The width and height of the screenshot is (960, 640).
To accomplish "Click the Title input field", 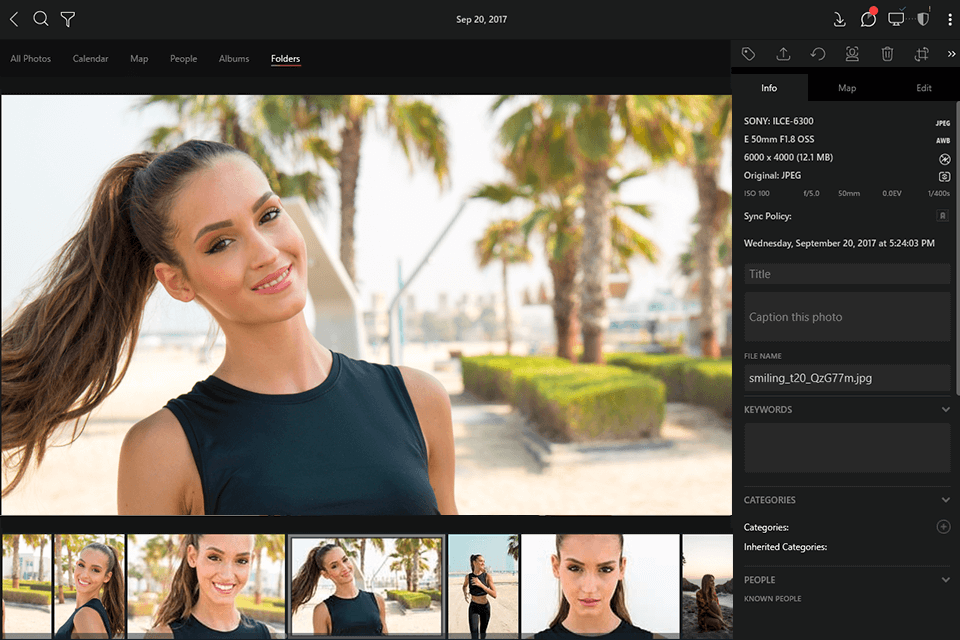I will click(847, 274).
